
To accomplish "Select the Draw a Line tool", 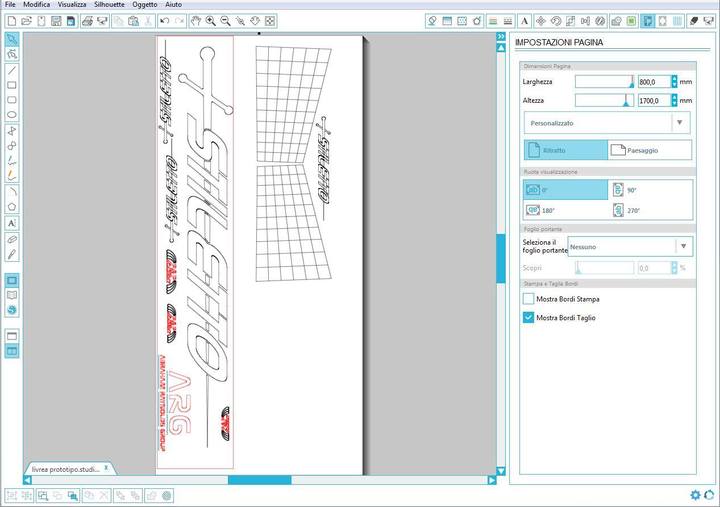I will (12, 70).
